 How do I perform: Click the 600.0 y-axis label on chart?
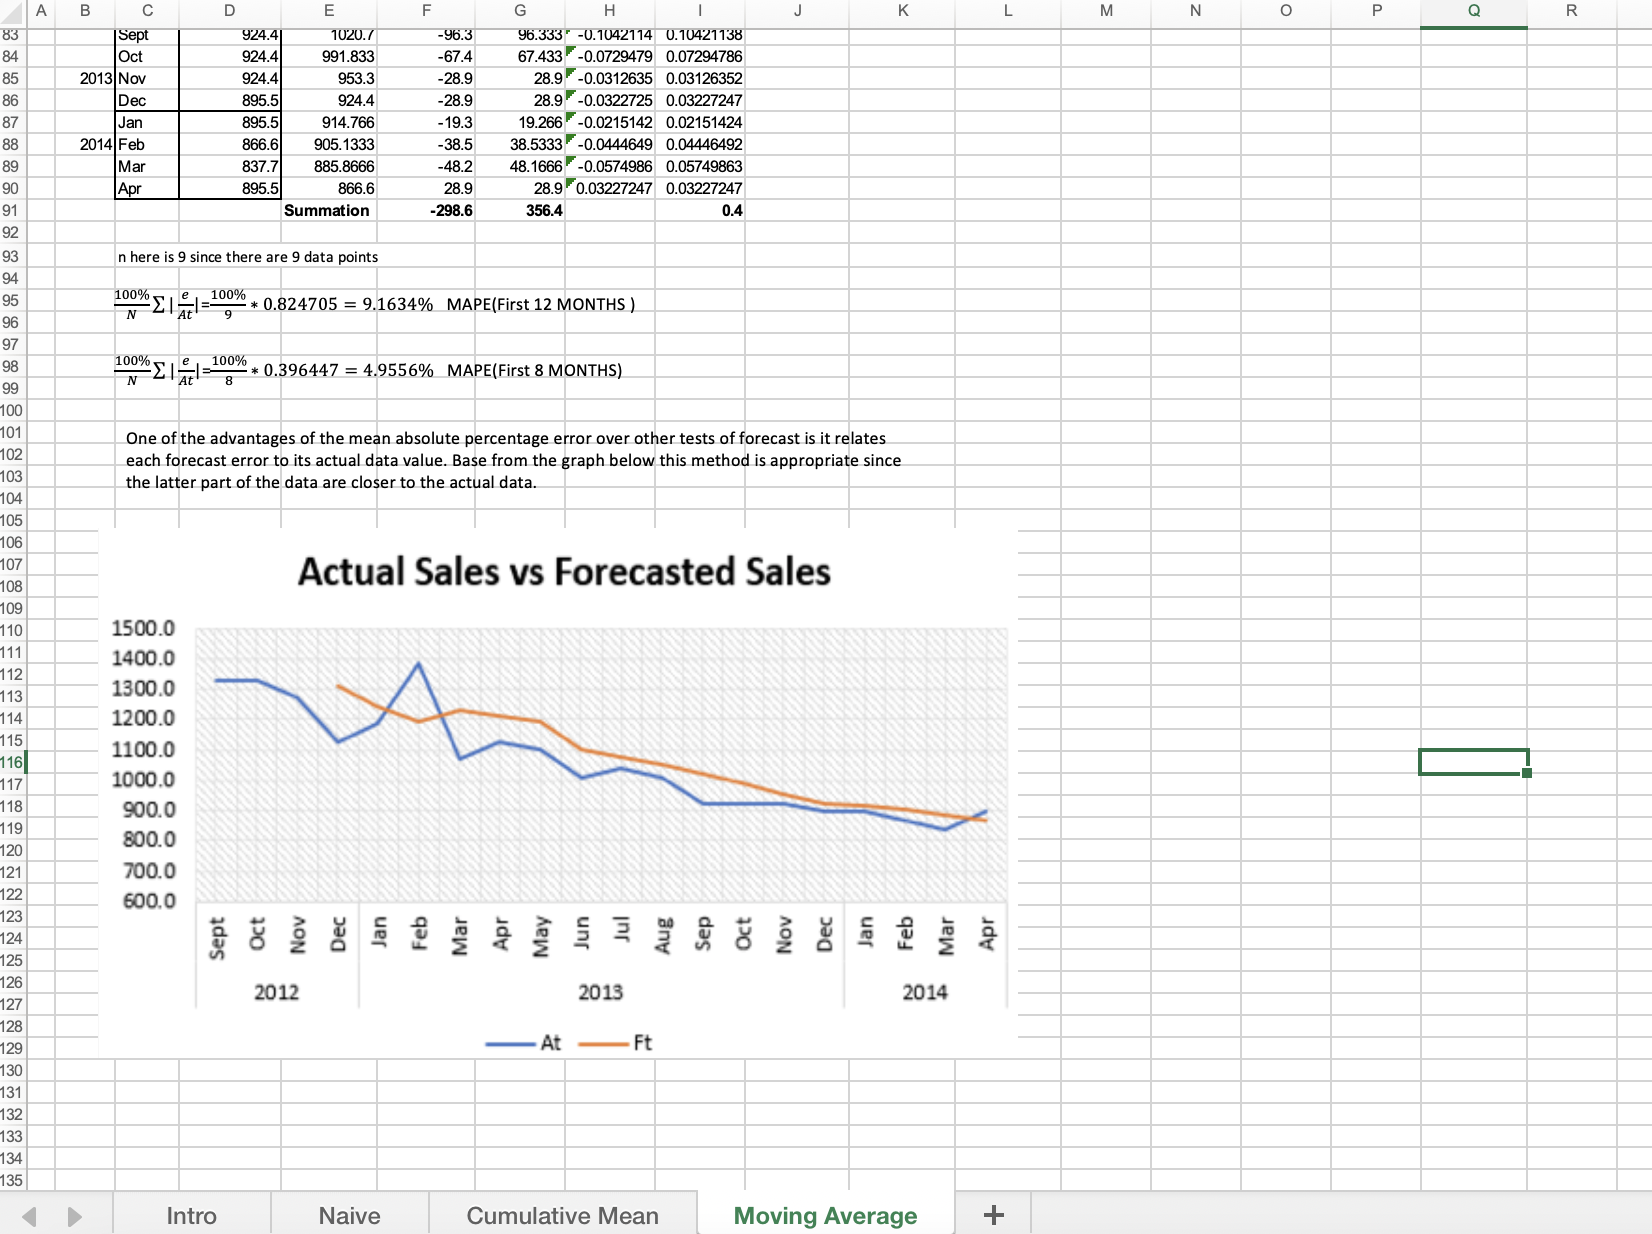tap(149, 901)
